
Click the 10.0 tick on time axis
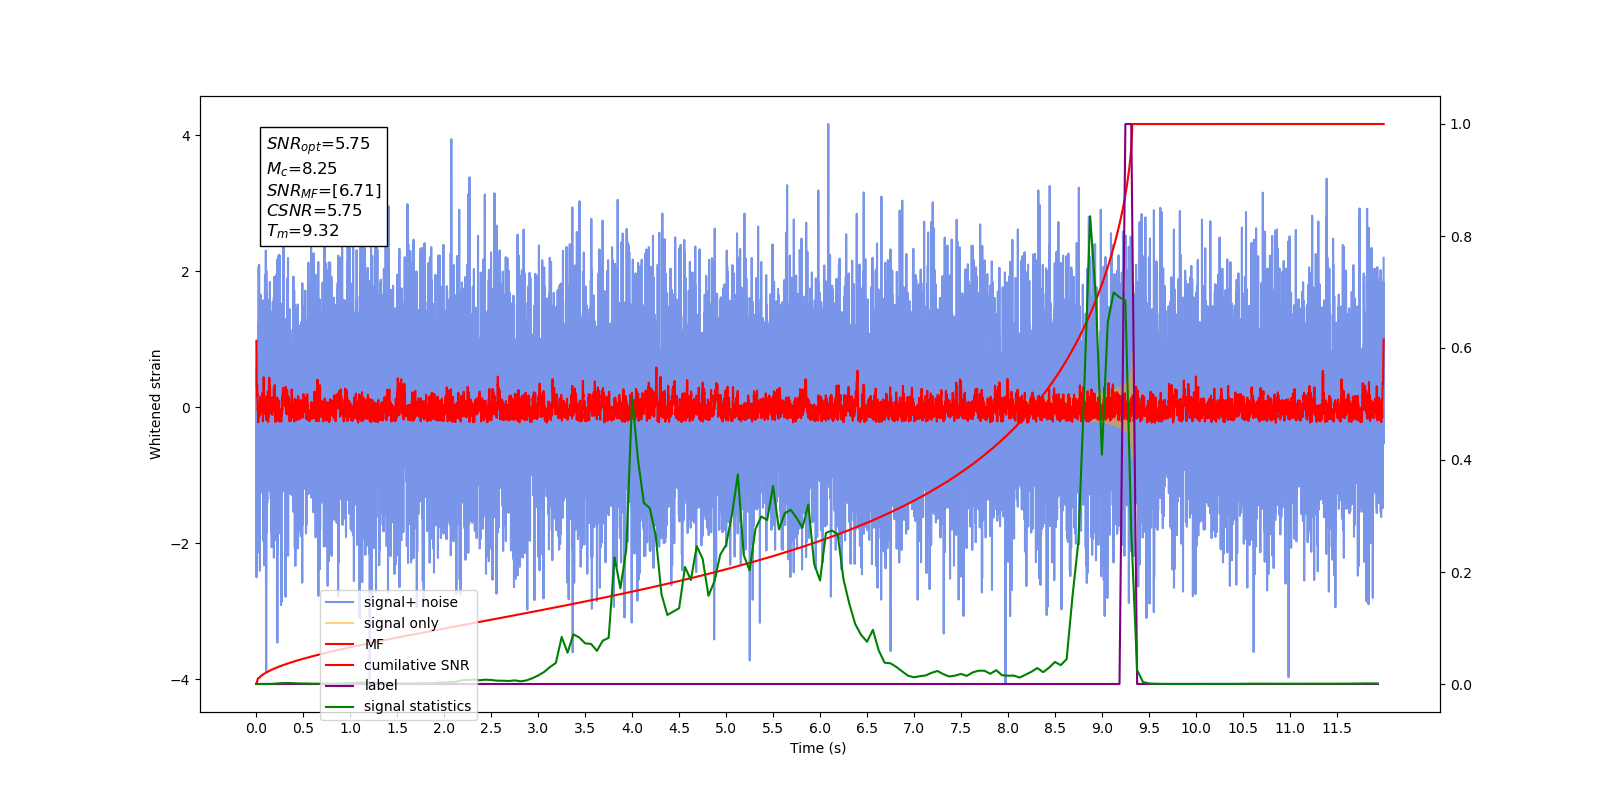tap(1196, 728)
